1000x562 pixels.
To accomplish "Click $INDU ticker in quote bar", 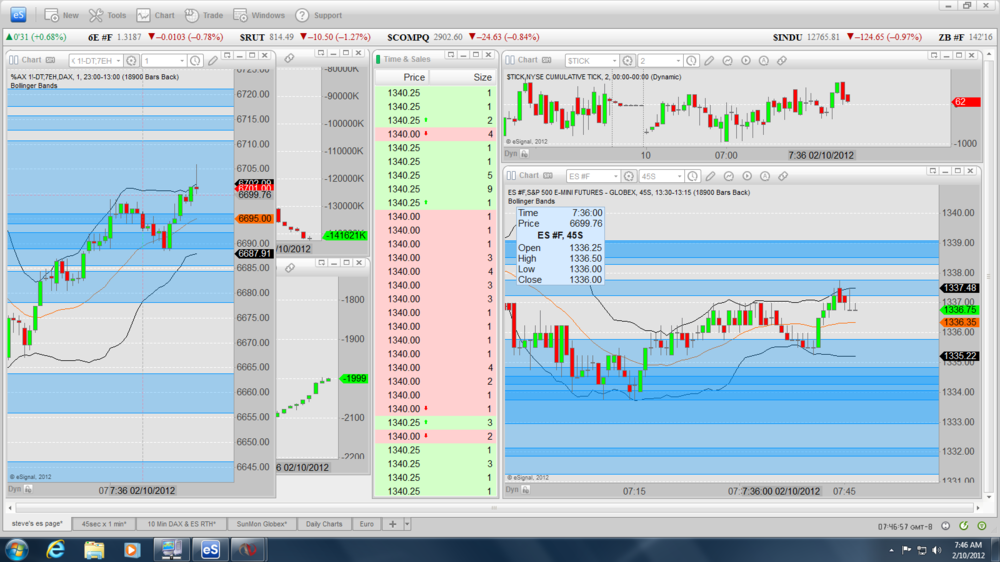I will [787, 38].
